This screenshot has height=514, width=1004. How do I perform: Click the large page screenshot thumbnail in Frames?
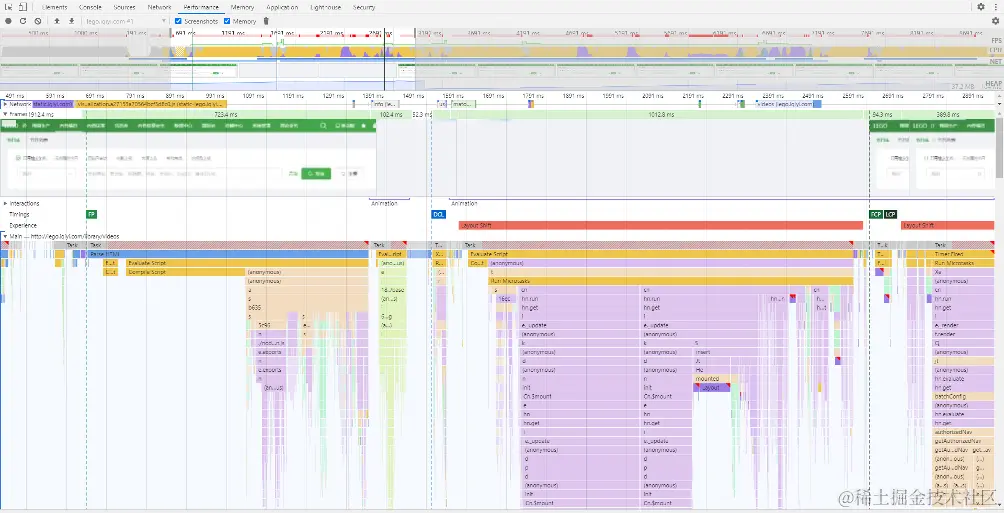pos(188,156)
